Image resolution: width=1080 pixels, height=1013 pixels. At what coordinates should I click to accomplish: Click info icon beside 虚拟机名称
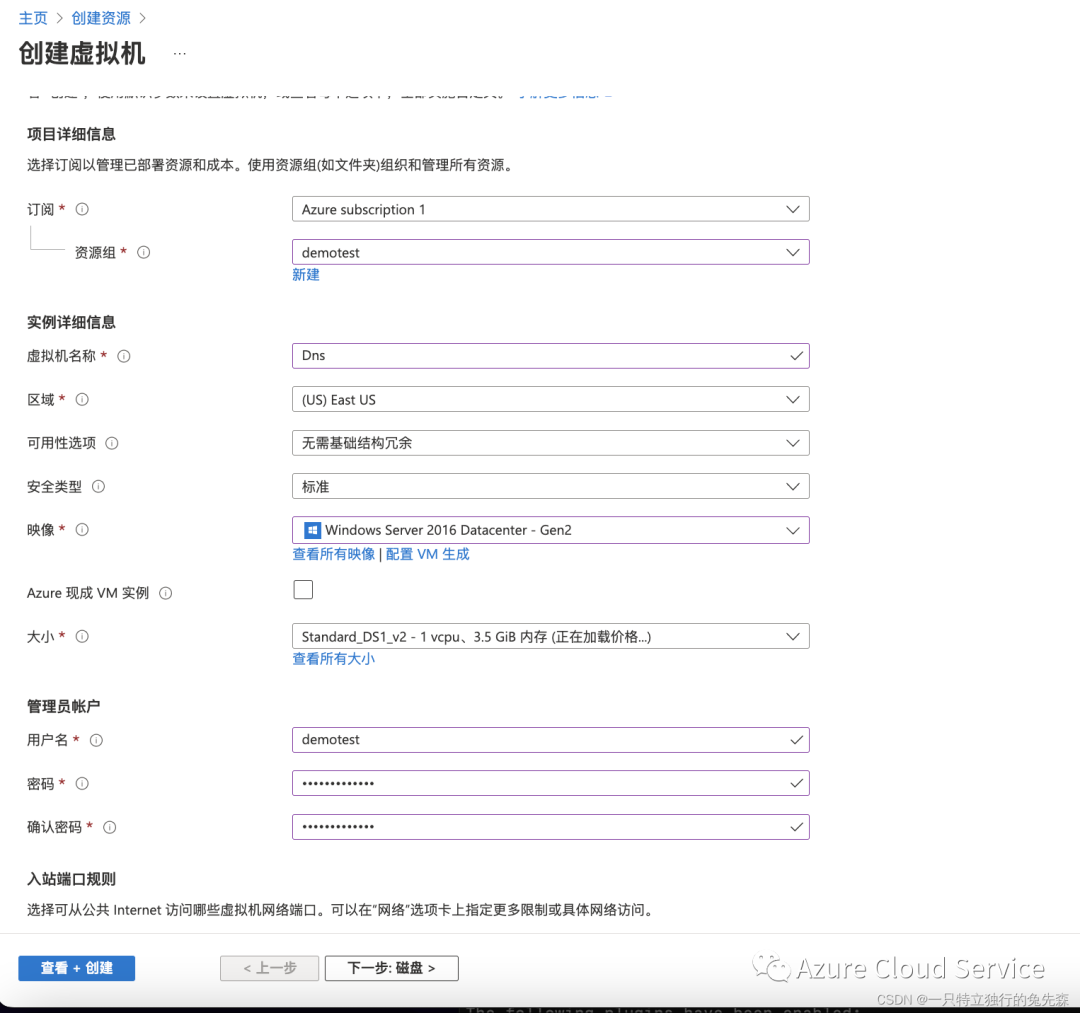pos(124,356)
